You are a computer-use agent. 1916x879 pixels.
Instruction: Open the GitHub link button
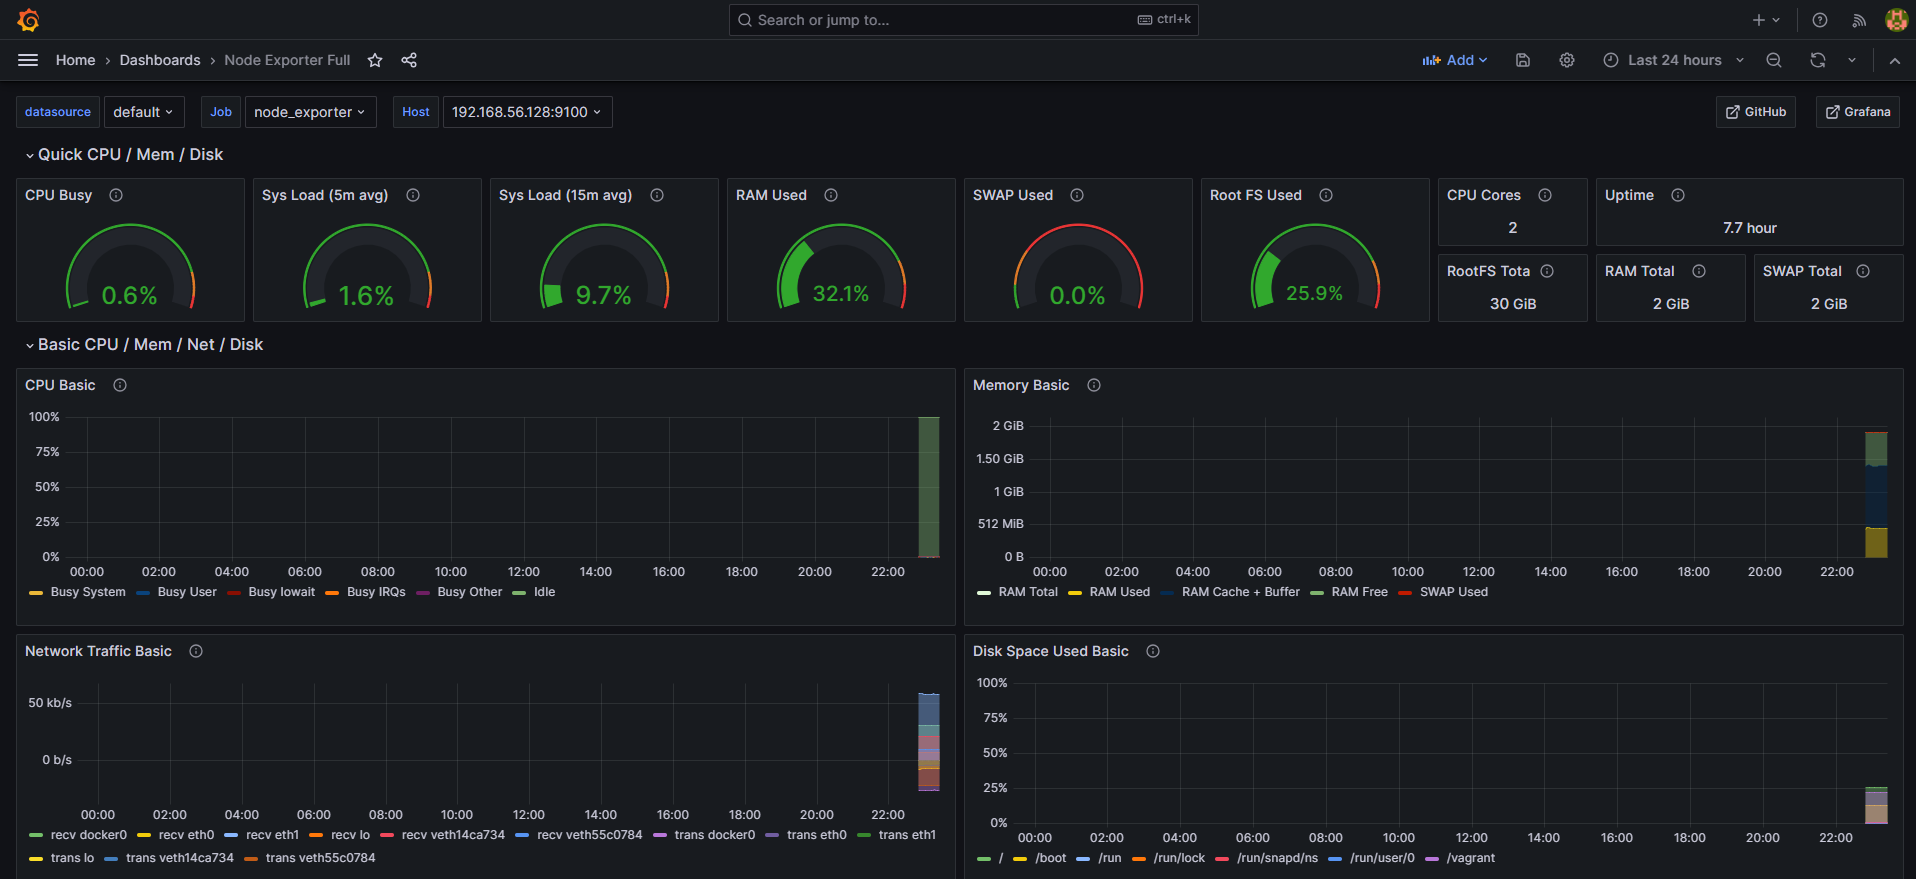point(1756,112)
